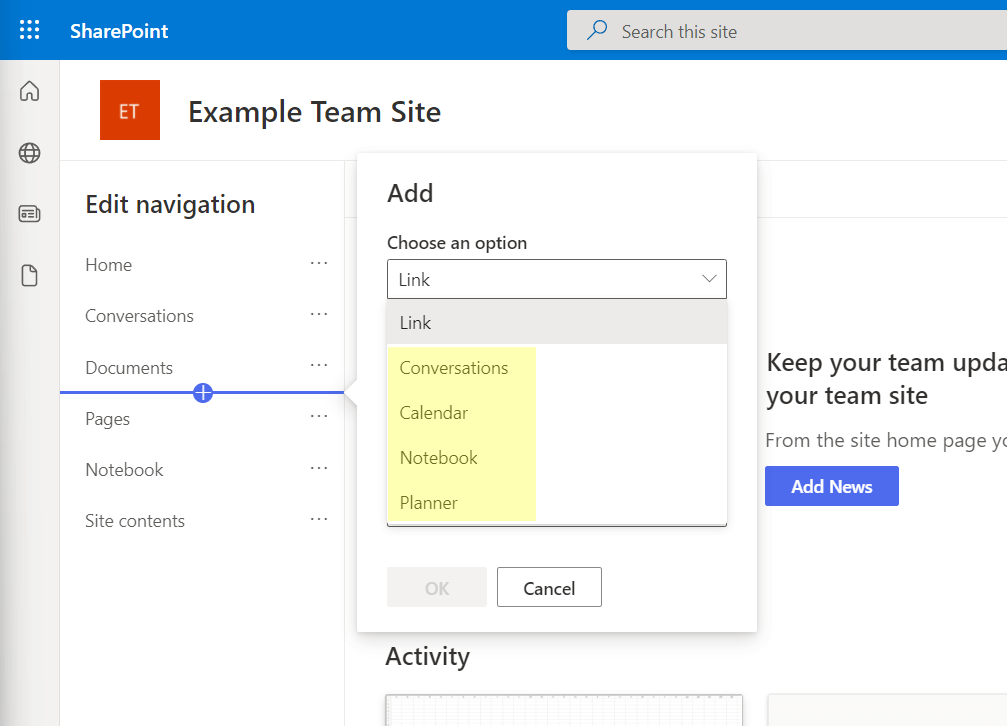Screen dimensions: 1007x726
Task: Click the ET site logo tile
Action: click(x=130, y=110)
